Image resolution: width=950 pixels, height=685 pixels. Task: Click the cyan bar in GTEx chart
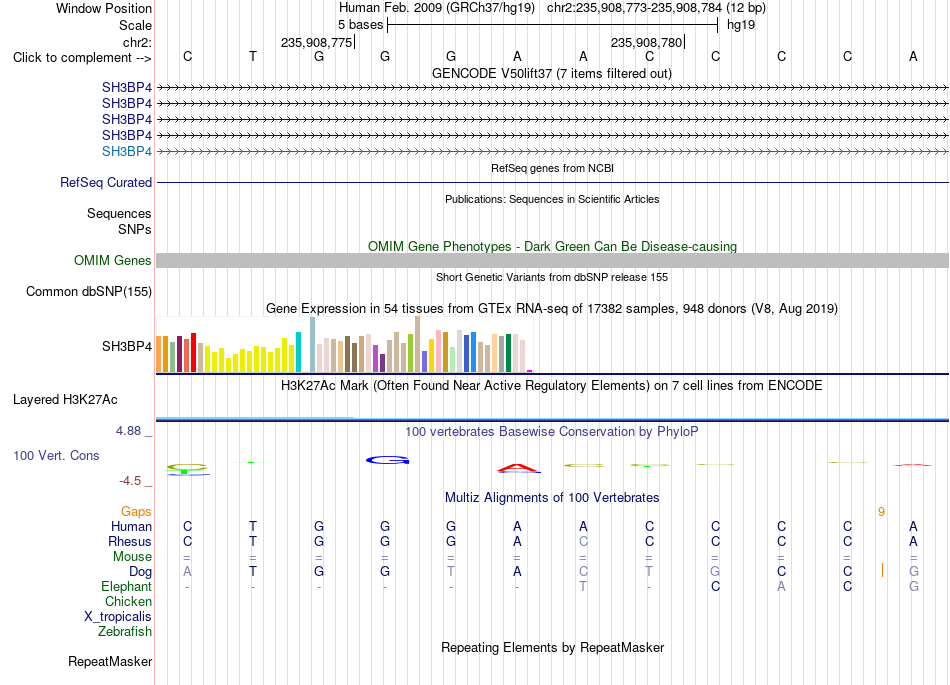[298, 352]
